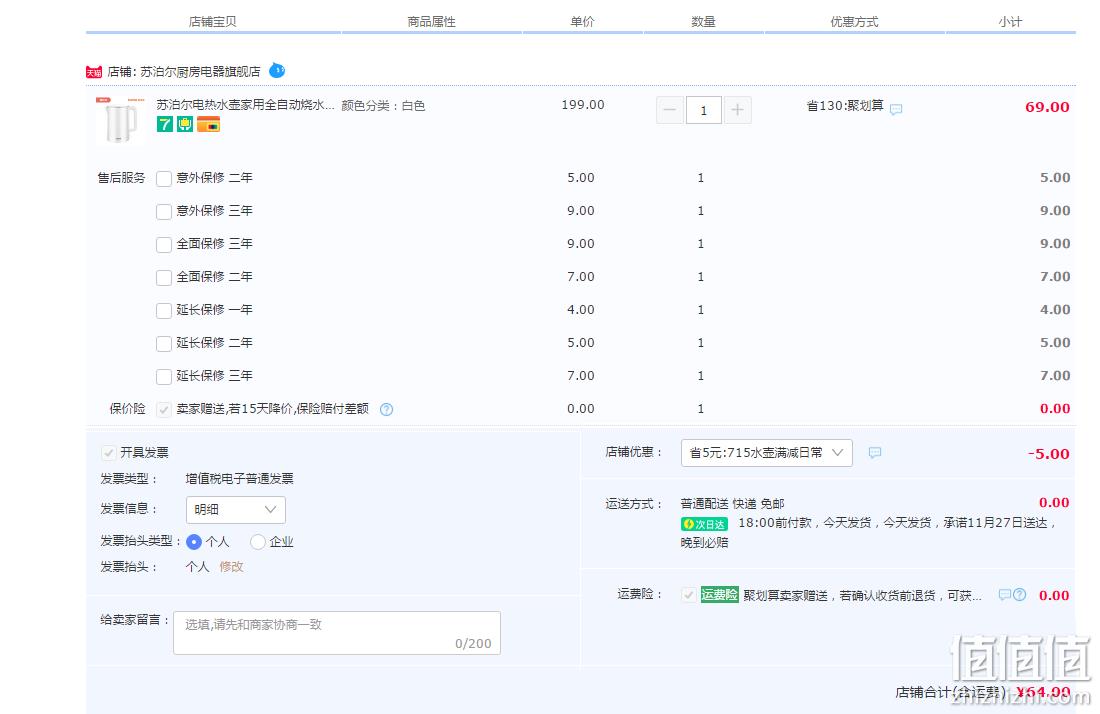
Task: Click the 69.00 subtotal amount
Action: (x=1047, y=107)
